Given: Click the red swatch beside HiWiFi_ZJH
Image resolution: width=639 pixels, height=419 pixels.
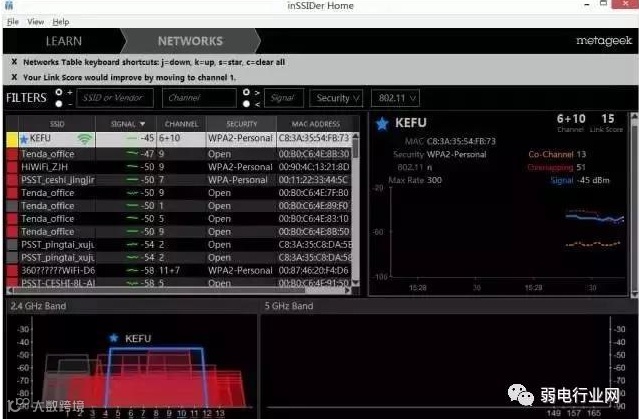Looking at the screenshot, I should click(12, 167).
